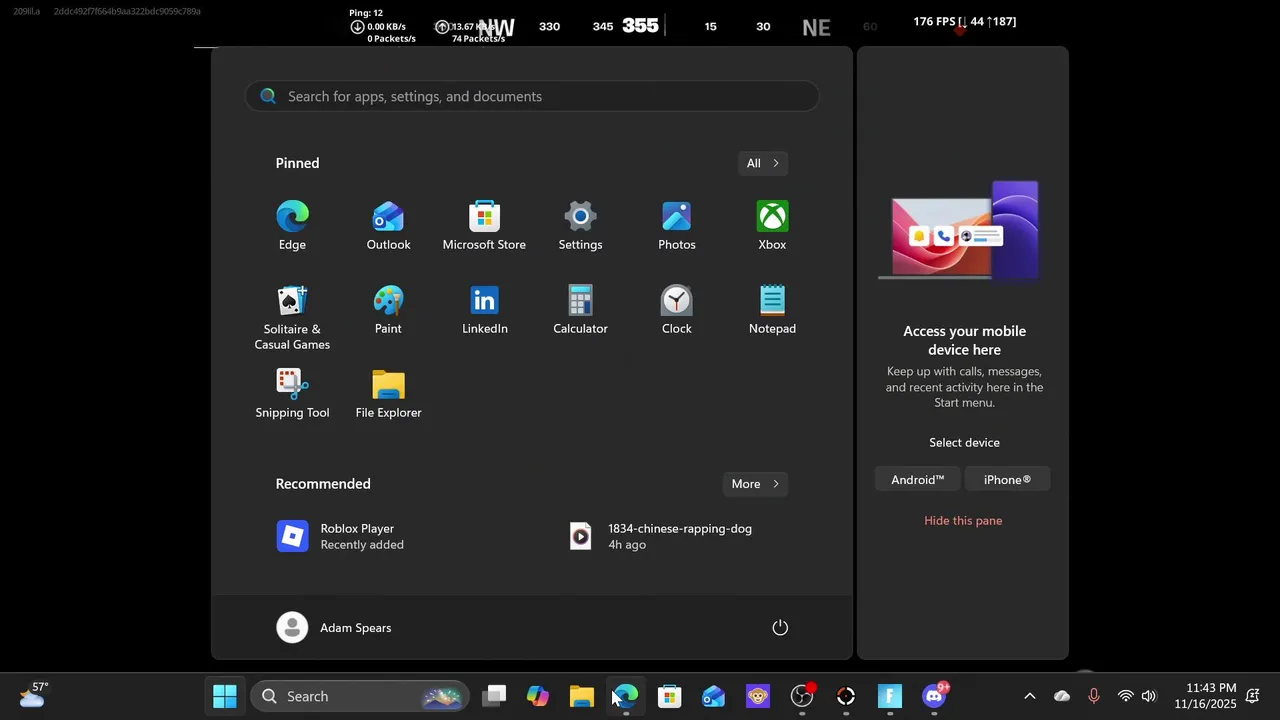
Task: Open the Calculator app
Action: click(580, 310)
